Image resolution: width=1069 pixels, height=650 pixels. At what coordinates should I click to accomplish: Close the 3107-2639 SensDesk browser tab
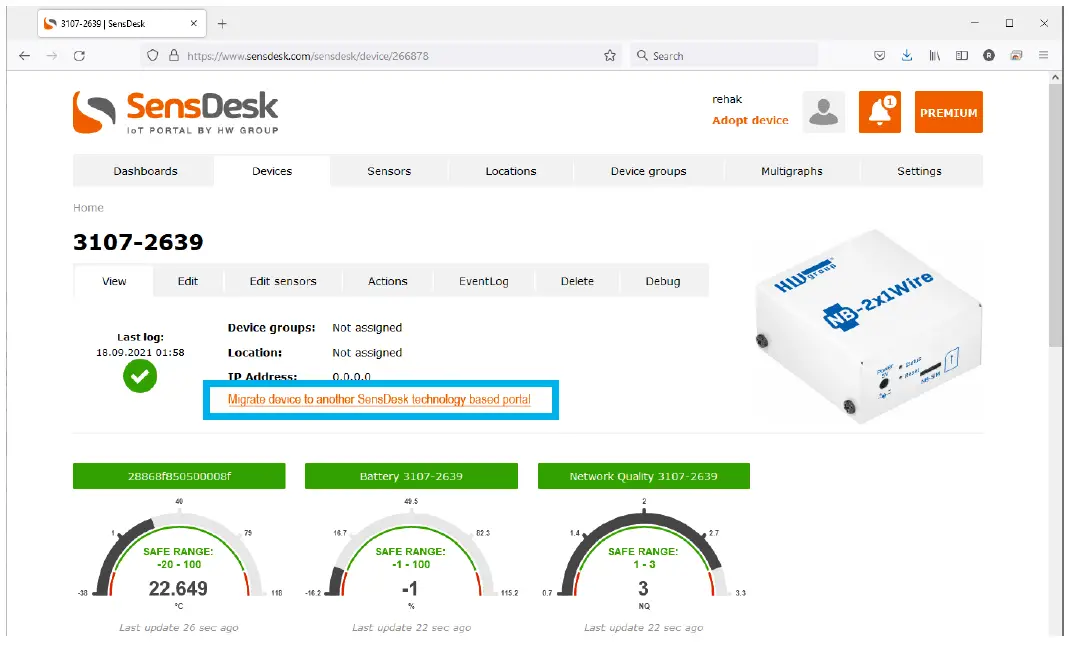point(194,23)
